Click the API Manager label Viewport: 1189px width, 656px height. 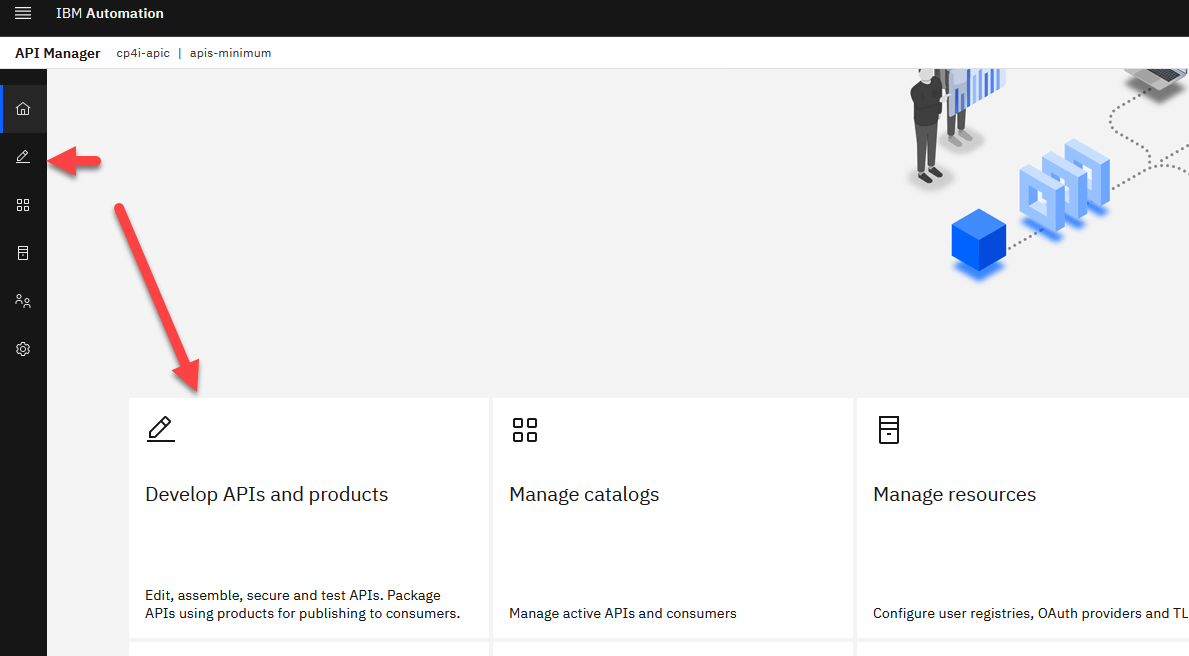point(57,53)
